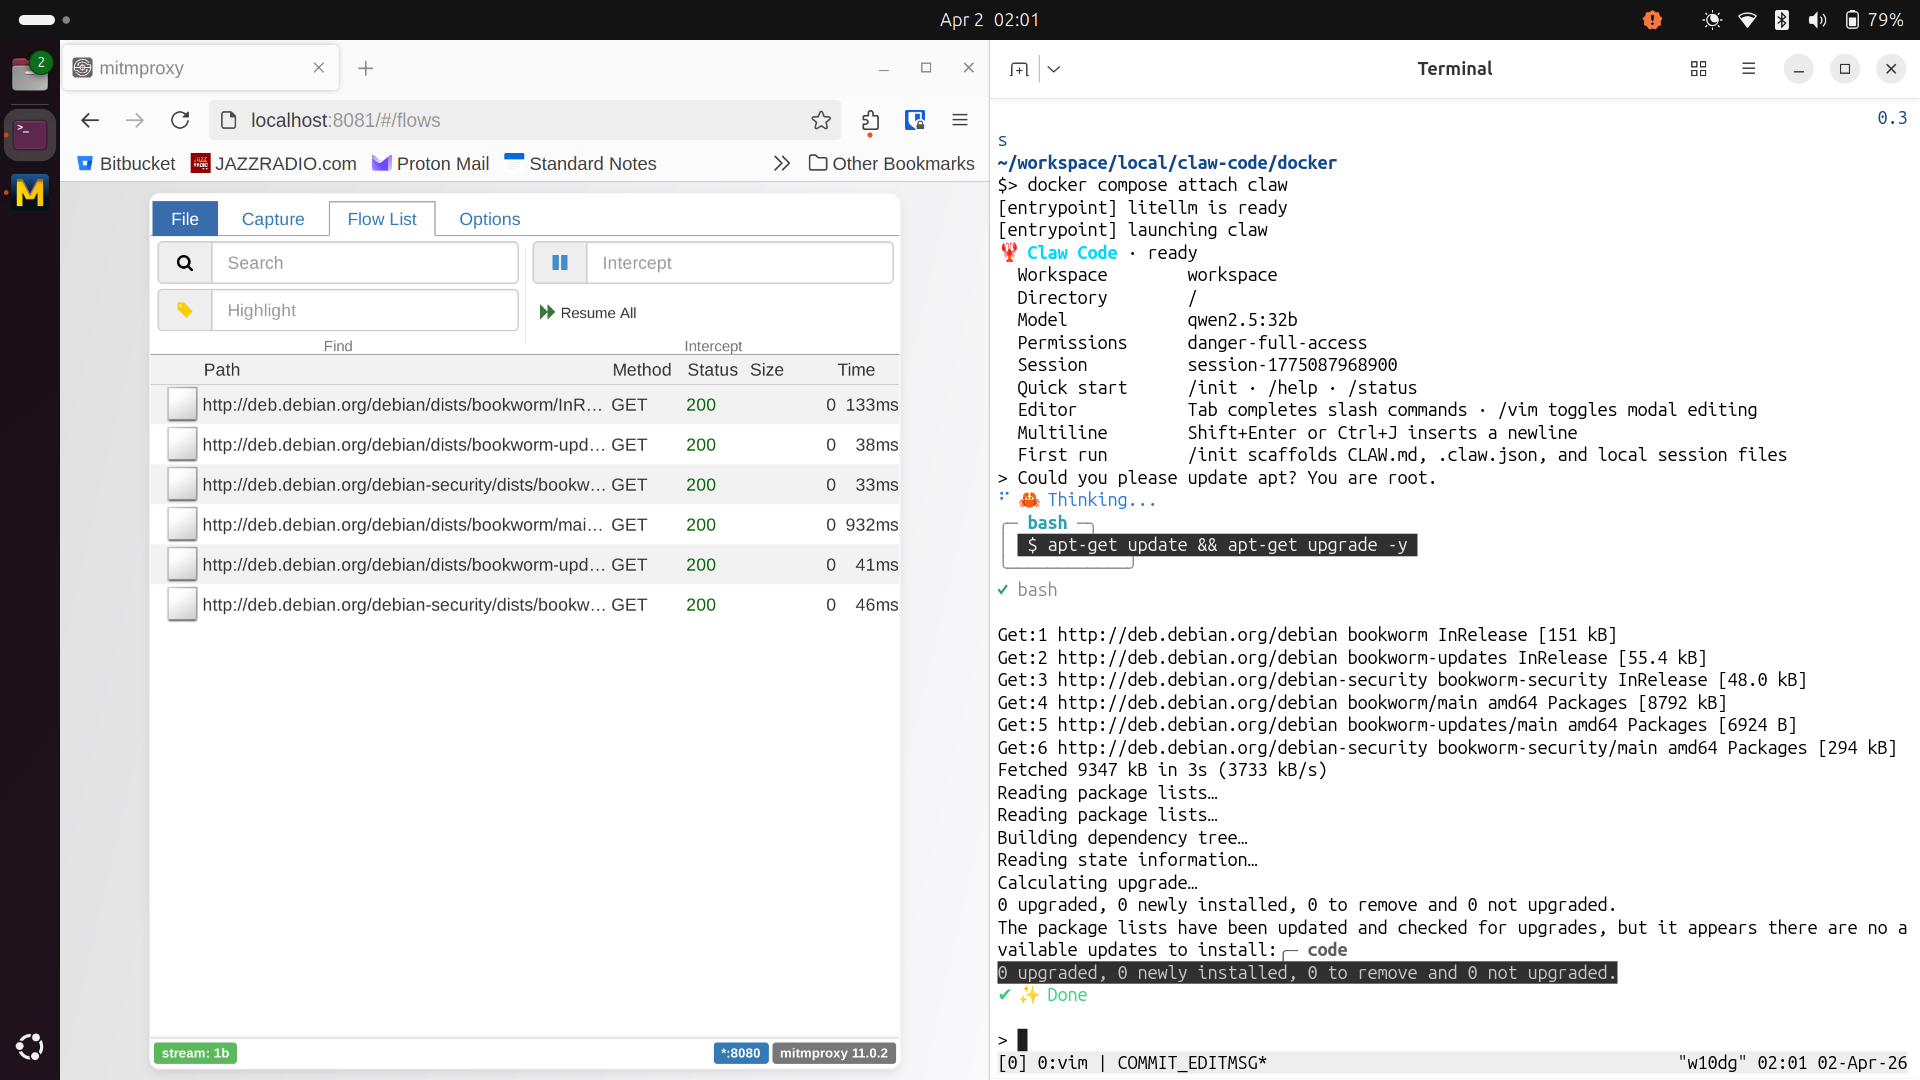Select the last 46ms flow checkbox

[182, 605]
